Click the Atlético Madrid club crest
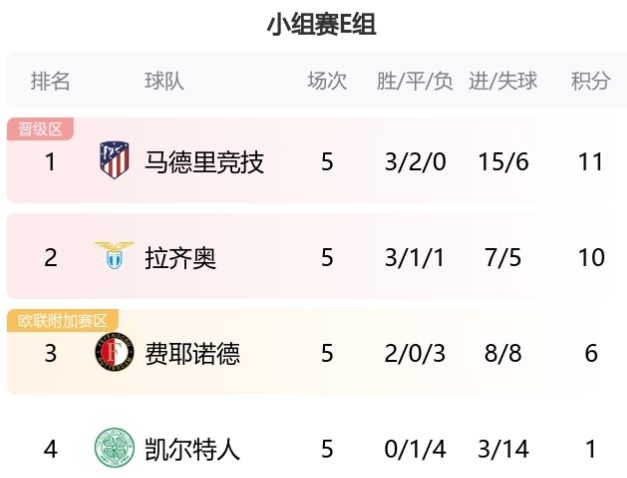 click(114, 160)
